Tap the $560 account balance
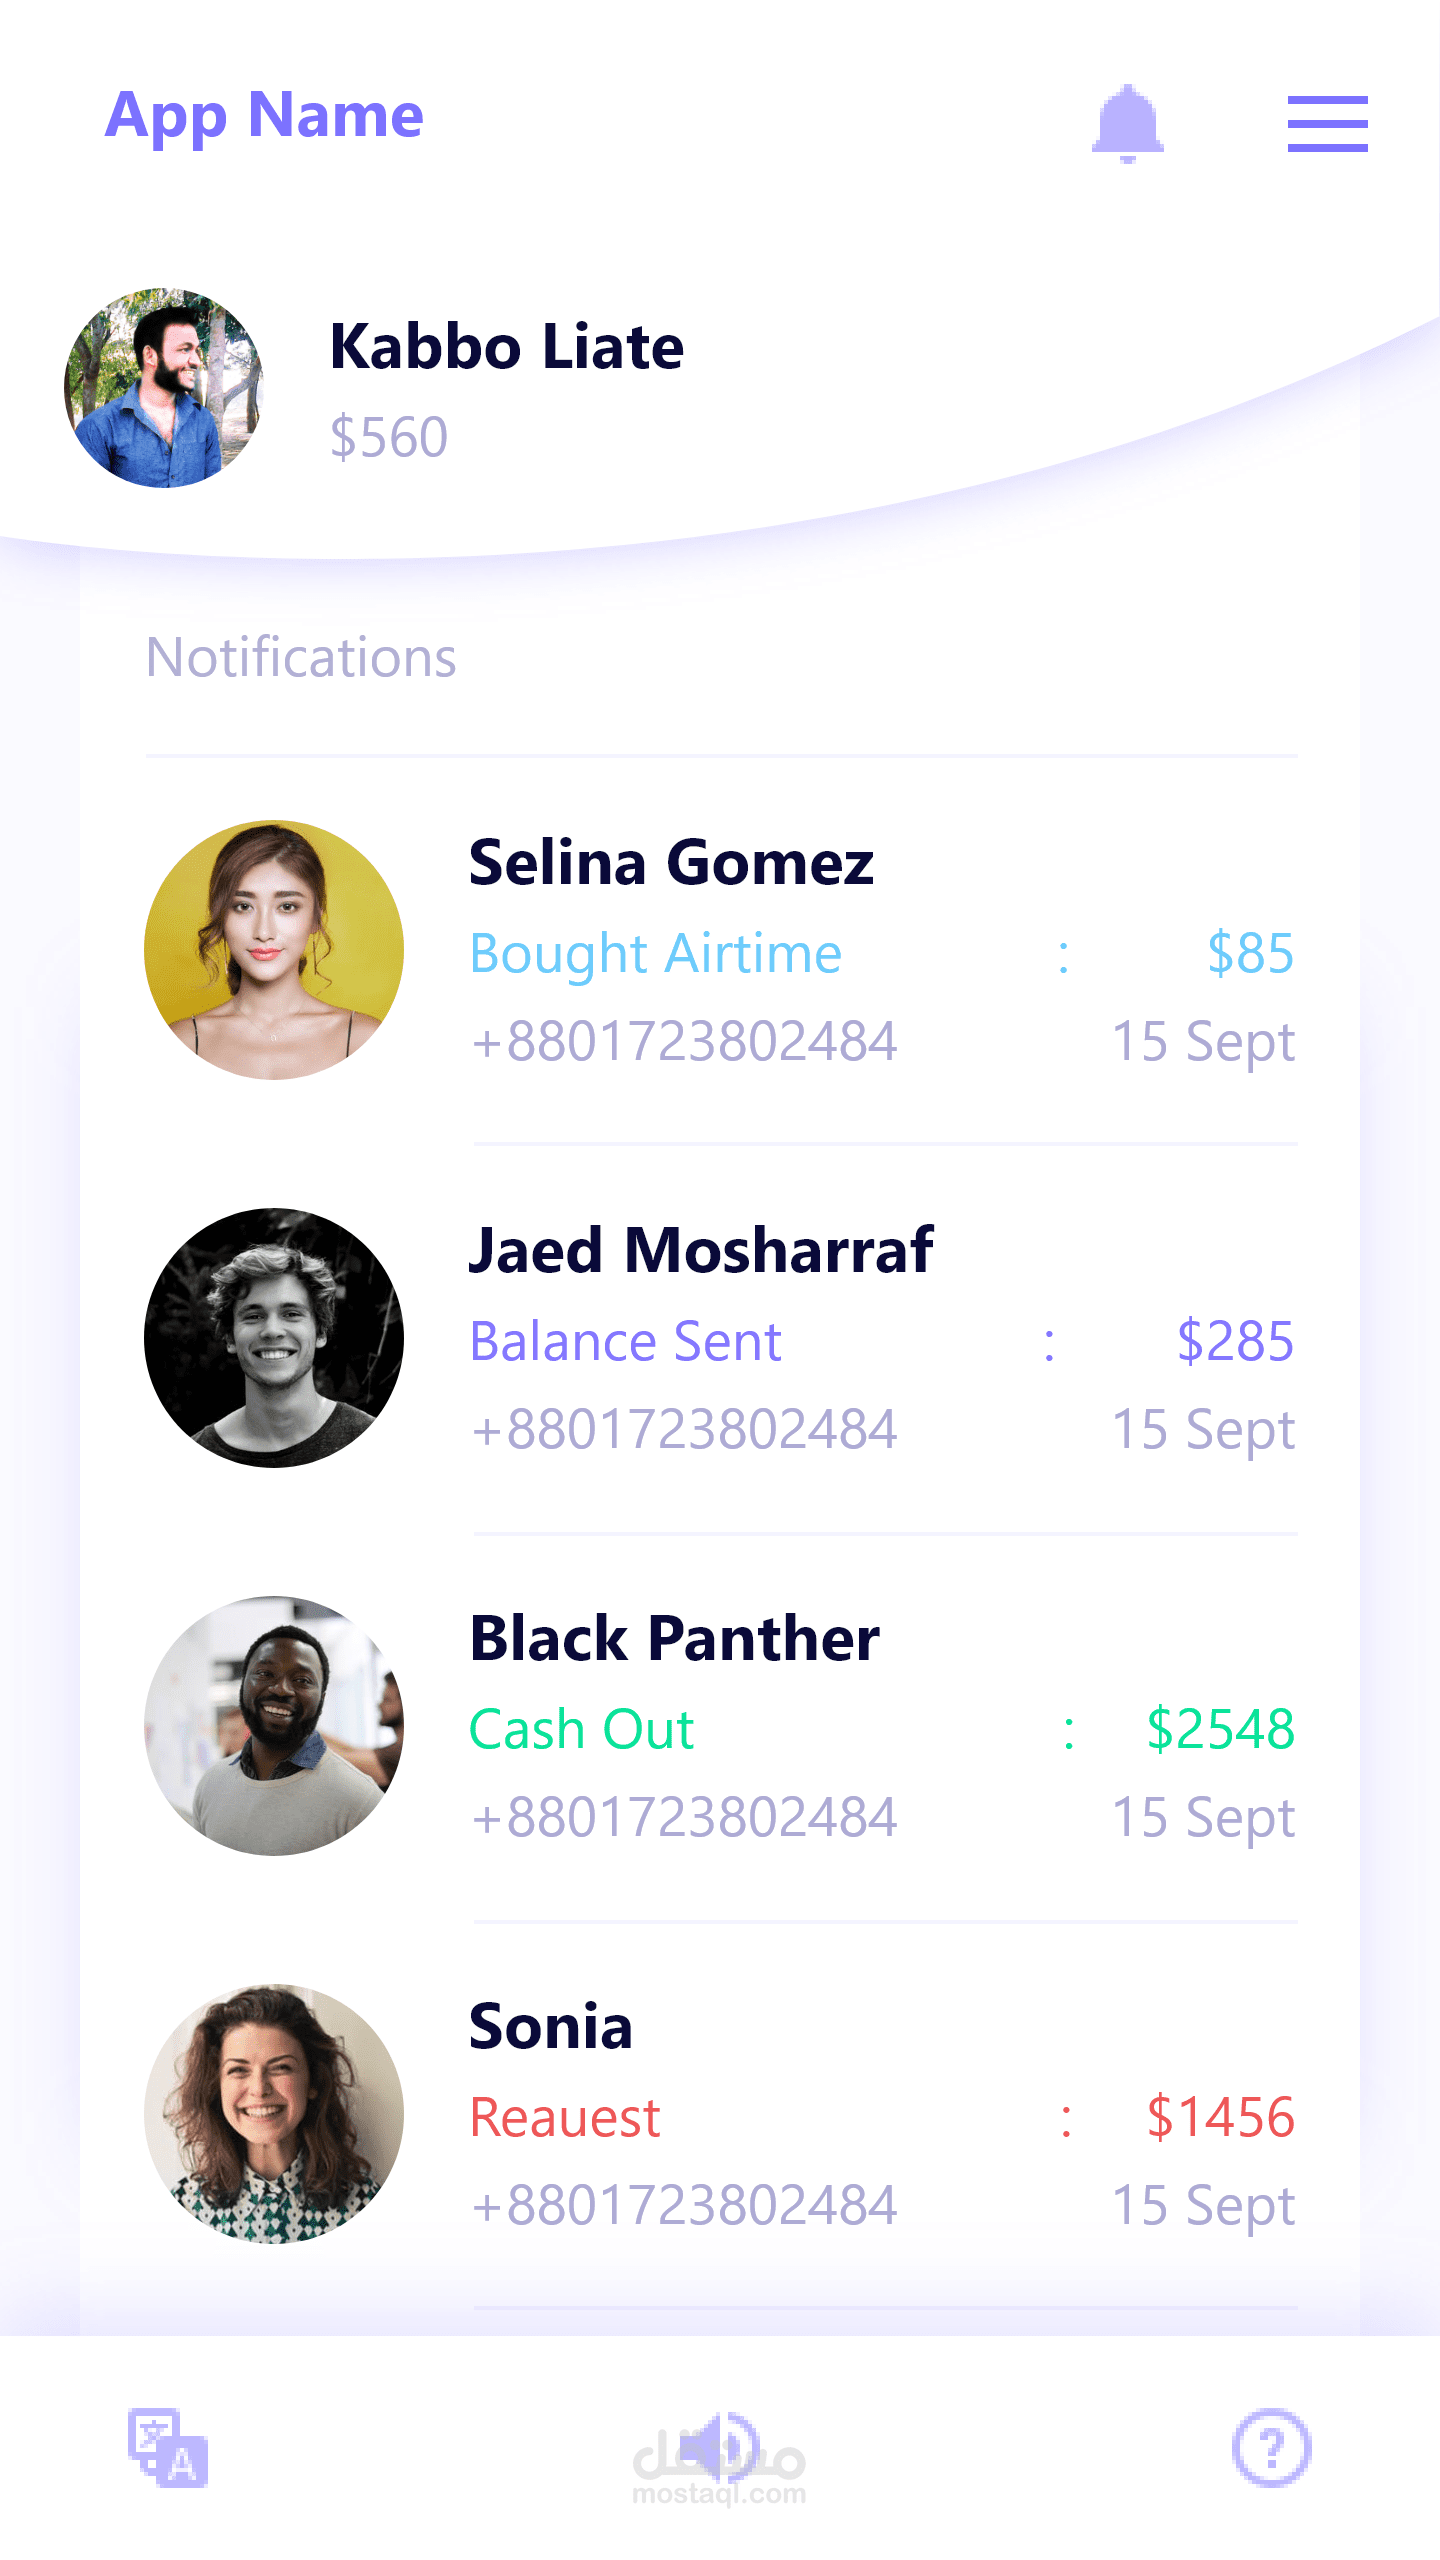This screenshot has height=2560, width=1440. coord(389,437)
